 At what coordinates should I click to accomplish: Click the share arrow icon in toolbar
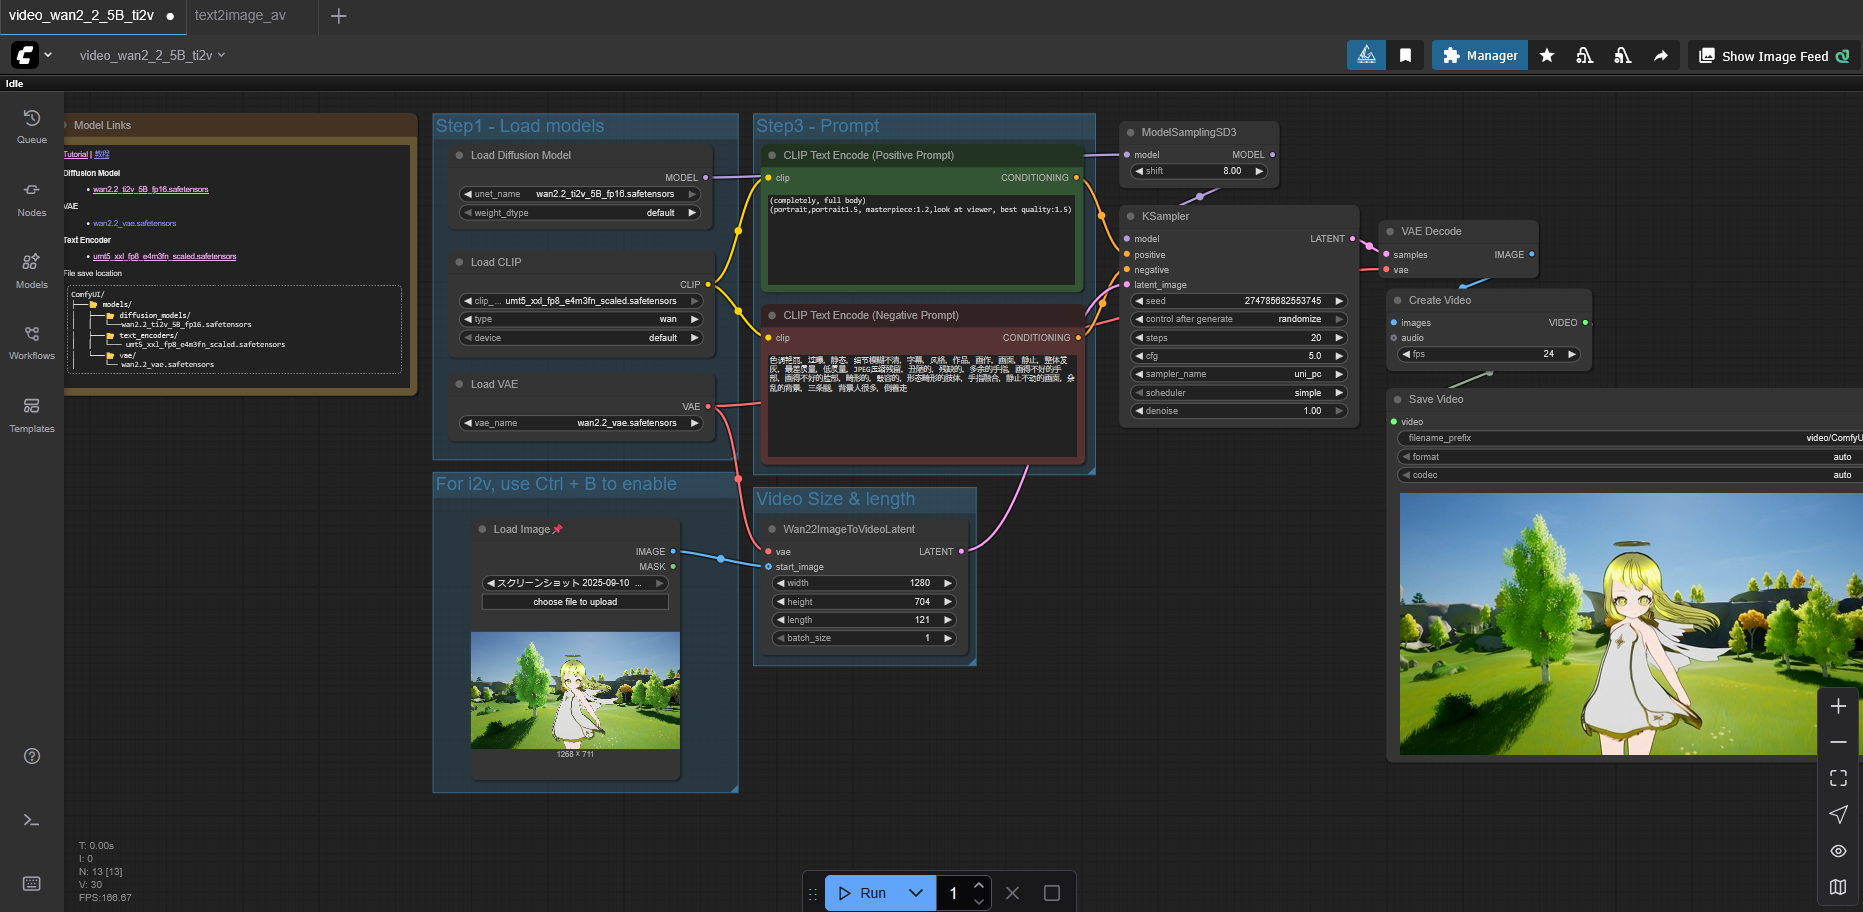[x=1660, y=56]
